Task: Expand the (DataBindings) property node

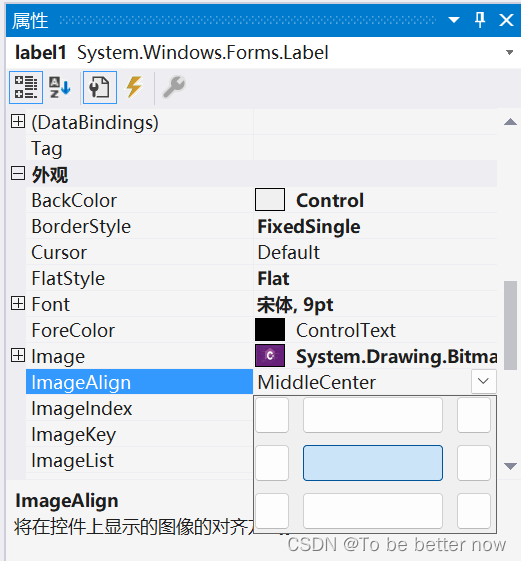Action: [18, 121]
